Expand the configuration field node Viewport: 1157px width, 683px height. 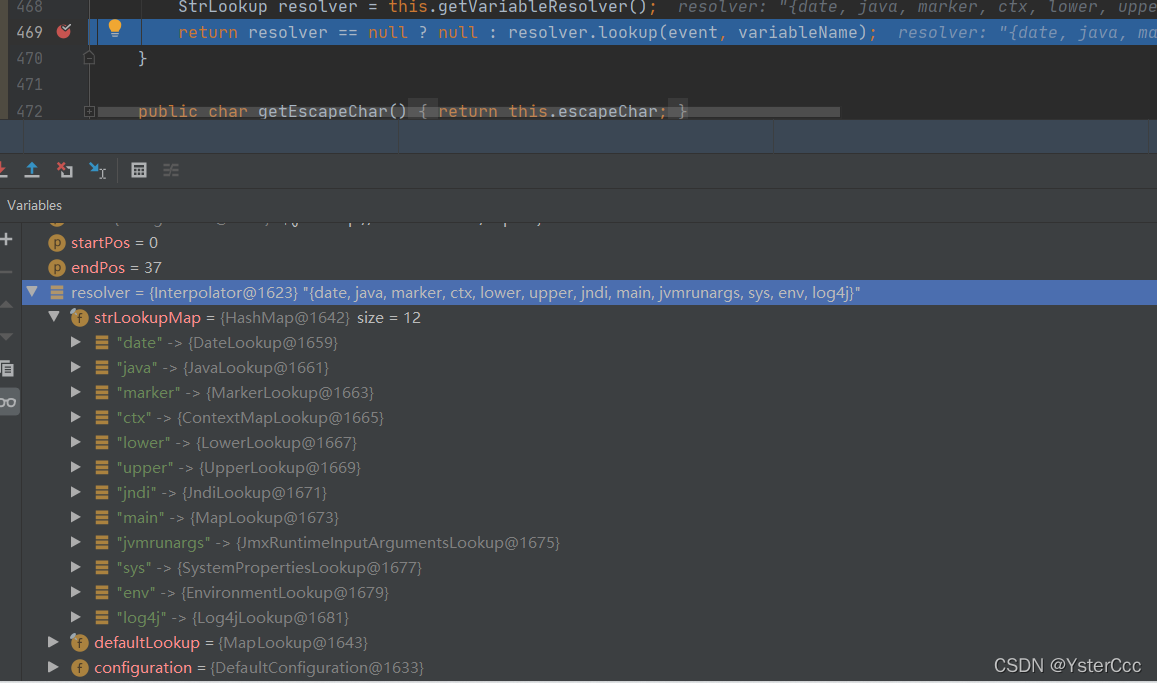pos(53,668)
